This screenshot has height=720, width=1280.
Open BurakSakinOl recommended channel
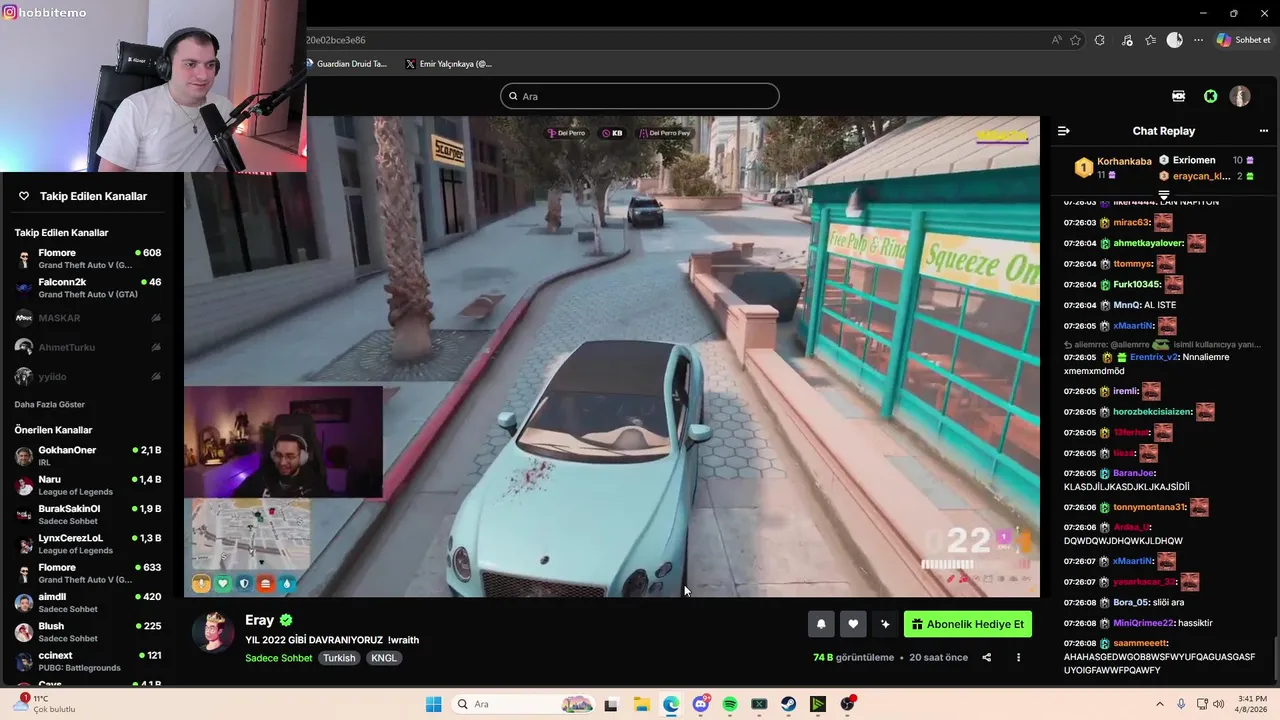pos(88,514)
